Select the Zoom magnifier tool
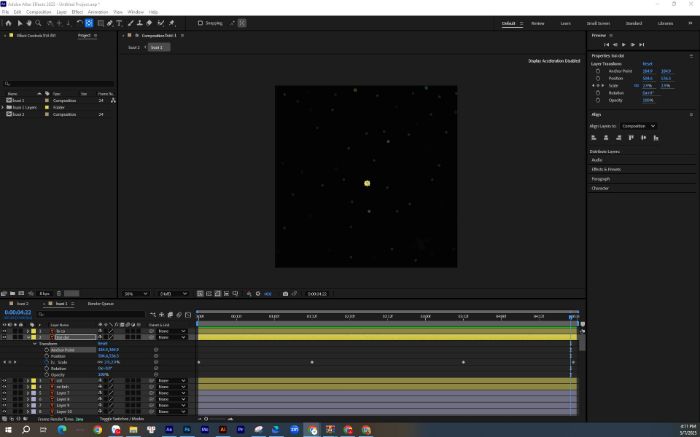700x437 pixels. click(39, 23)
